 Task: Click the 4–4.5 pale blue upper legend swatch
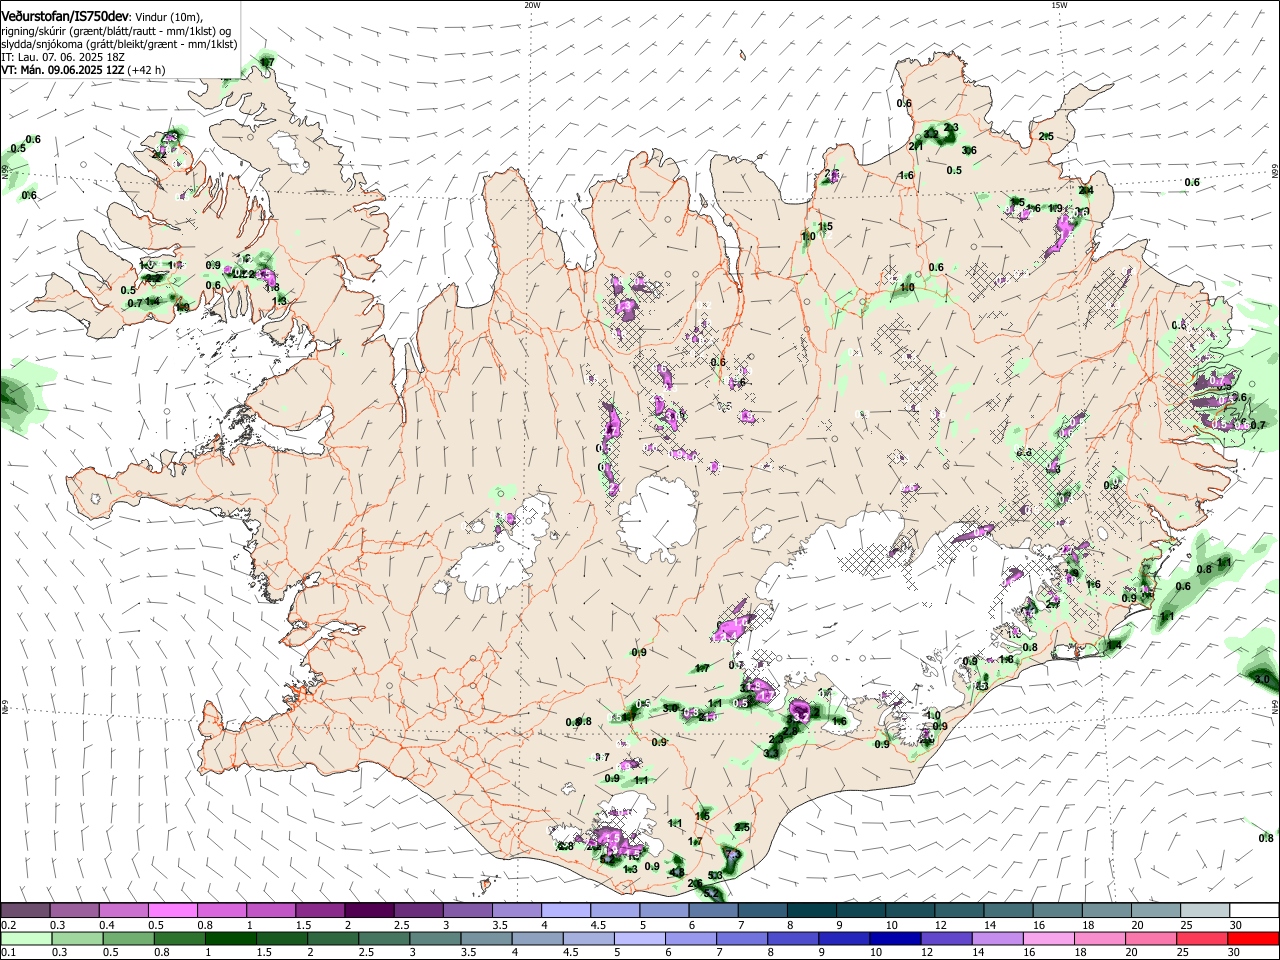point(566,911)
